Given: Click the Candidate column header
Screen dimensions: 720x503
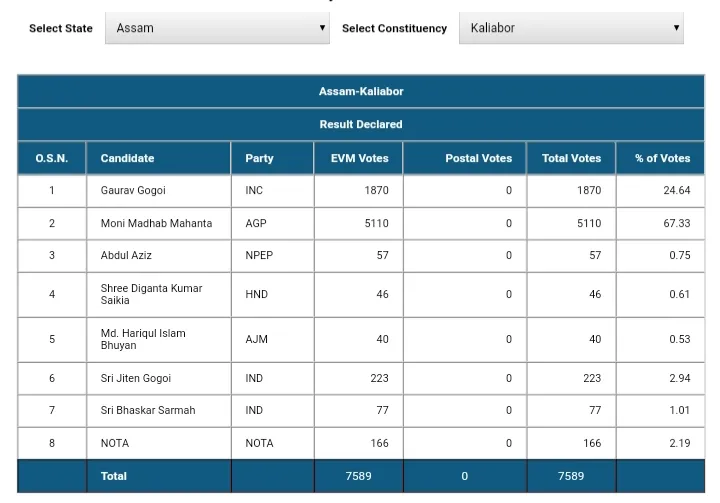Looking at the screenshot, I should click(127, 158).
